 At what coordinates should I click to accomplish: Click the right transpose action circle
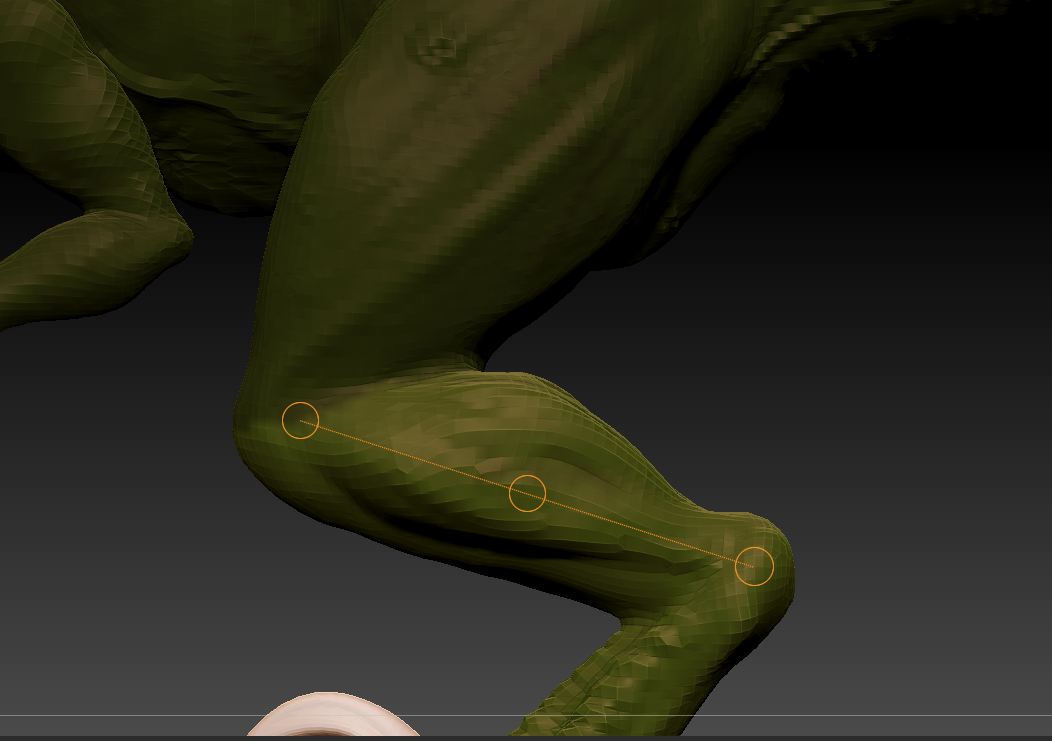click(x=754, y=566)
